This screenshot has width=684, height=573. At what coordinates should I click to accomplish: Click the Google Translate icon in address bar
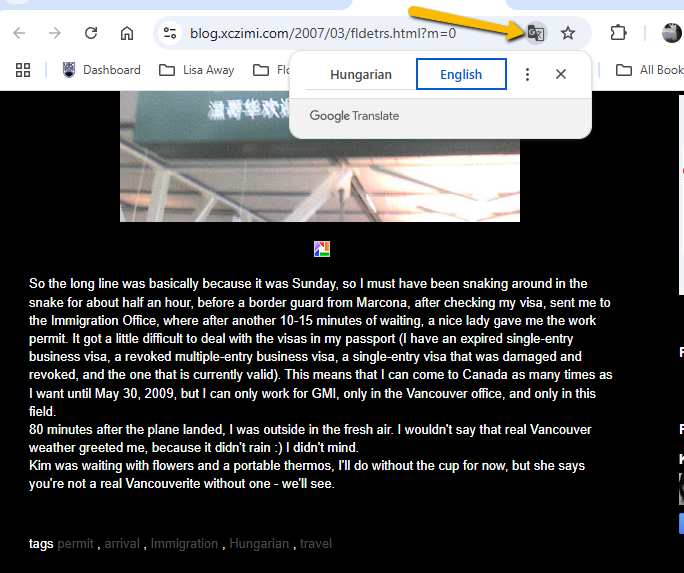535,33
